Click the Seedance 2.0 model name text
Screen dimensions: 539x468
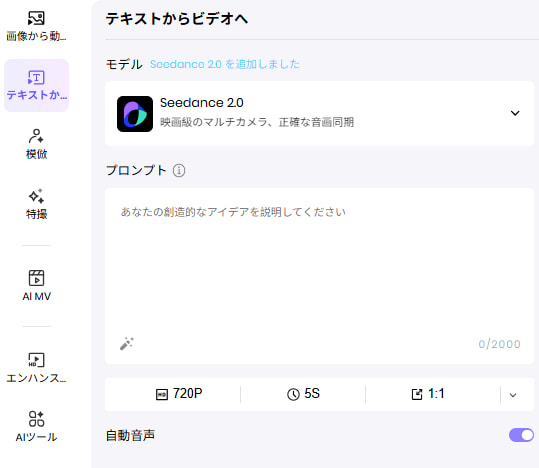pos(202,102)
